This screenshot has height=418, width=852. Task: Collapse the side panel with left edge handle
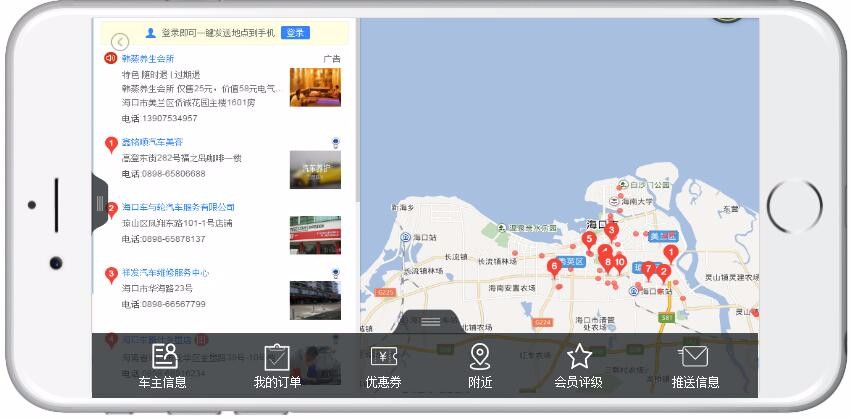99,203
